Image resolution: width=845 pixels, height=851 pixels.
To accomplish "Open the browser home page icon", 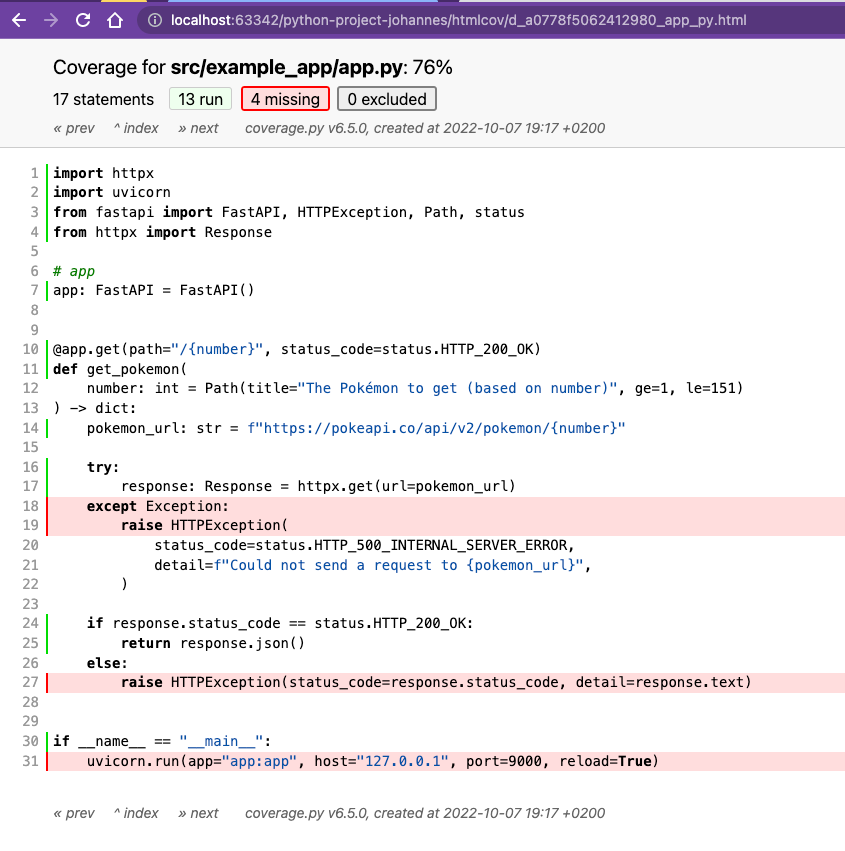I will pos(114,19).
